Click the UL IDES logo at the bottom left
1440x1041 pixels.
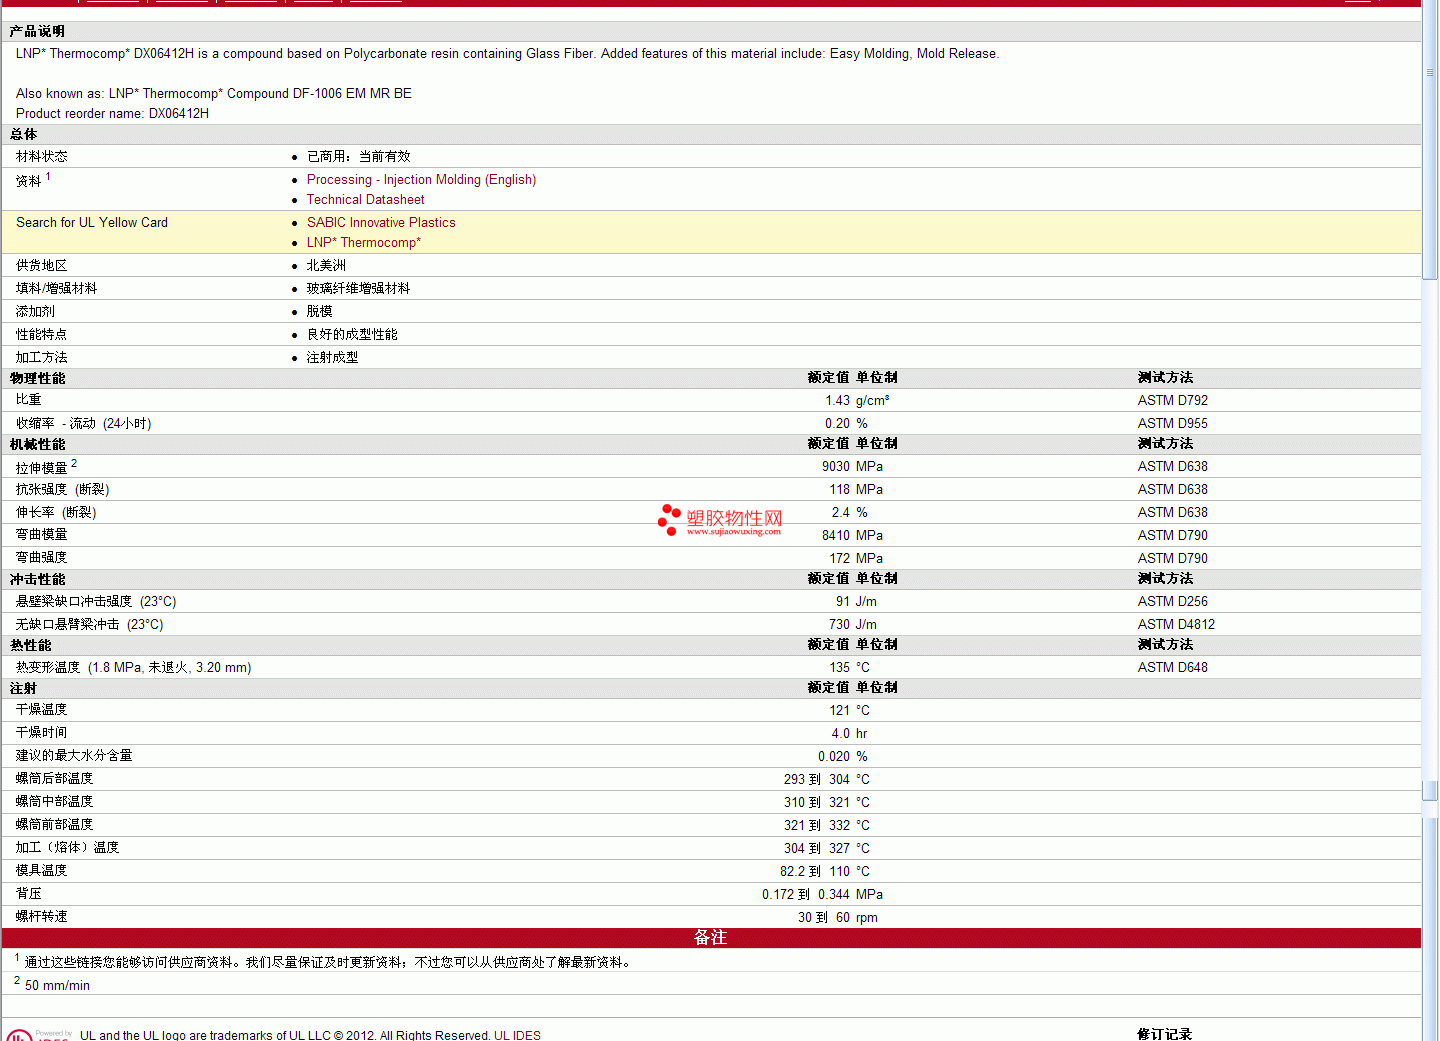pyautogui.click(x=38, y=1035)
